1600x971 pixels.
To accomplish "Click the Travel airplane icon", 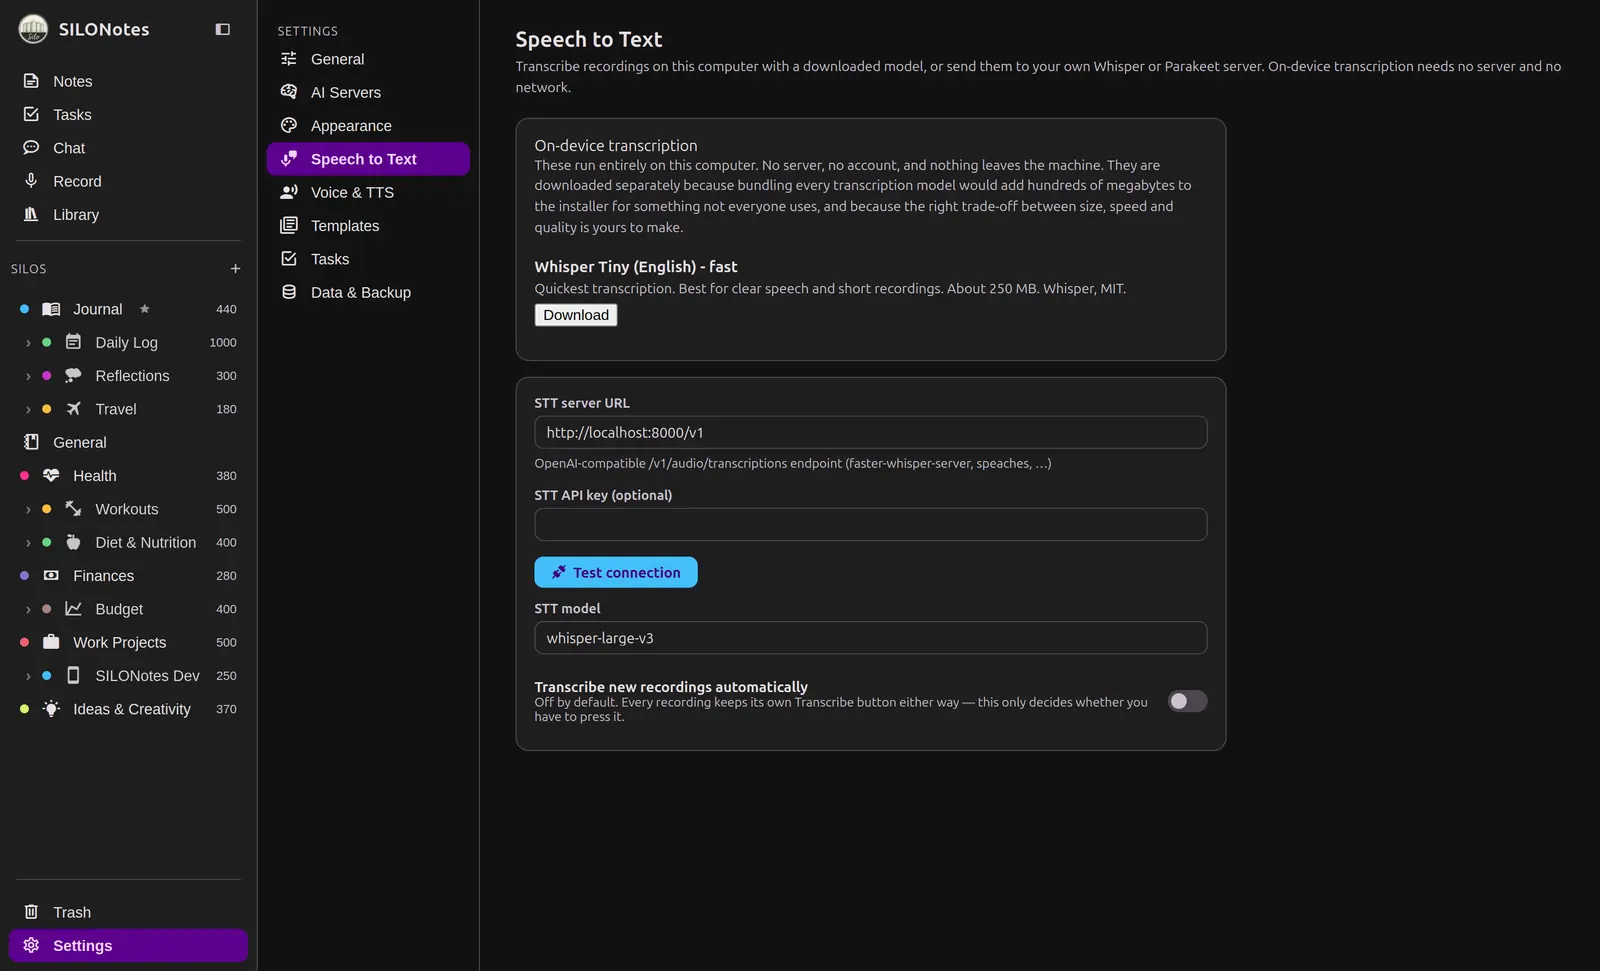I will [73, 408].
